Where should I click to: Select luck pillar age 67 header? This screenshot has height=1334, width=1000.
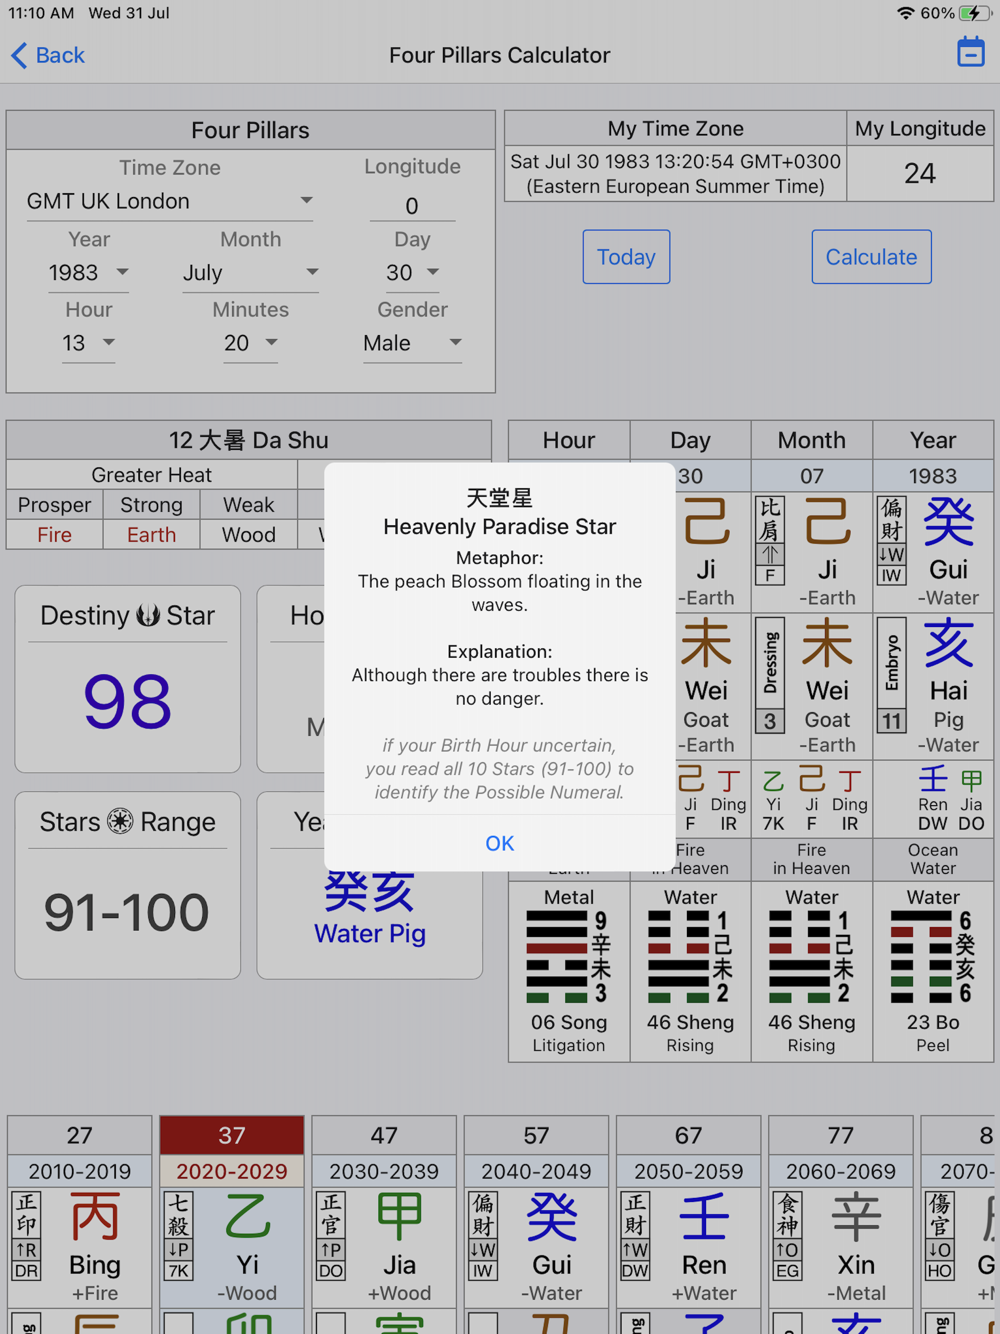pyautogui.click(x=688, y=1135)
